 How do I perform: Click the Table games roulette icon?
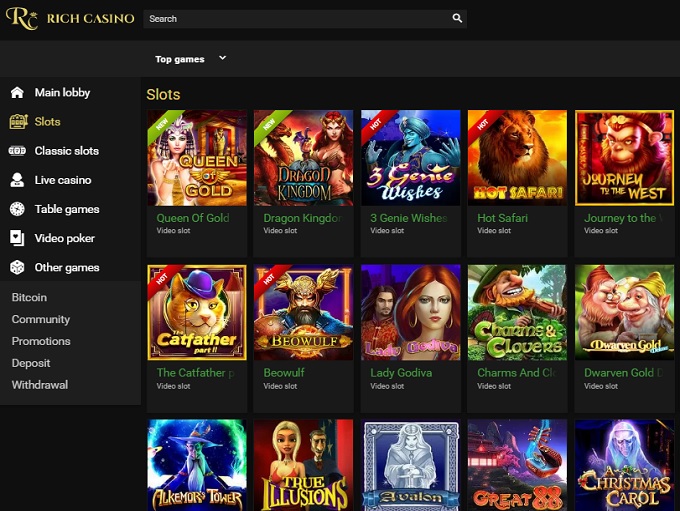[17, 209]
